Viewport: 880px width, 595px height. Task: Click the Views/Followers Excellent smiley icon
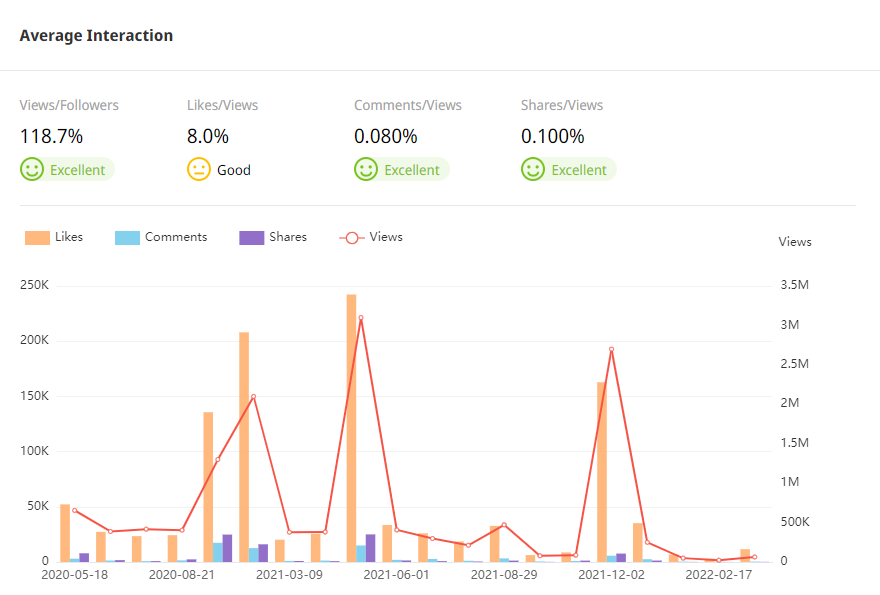point(32,170)
